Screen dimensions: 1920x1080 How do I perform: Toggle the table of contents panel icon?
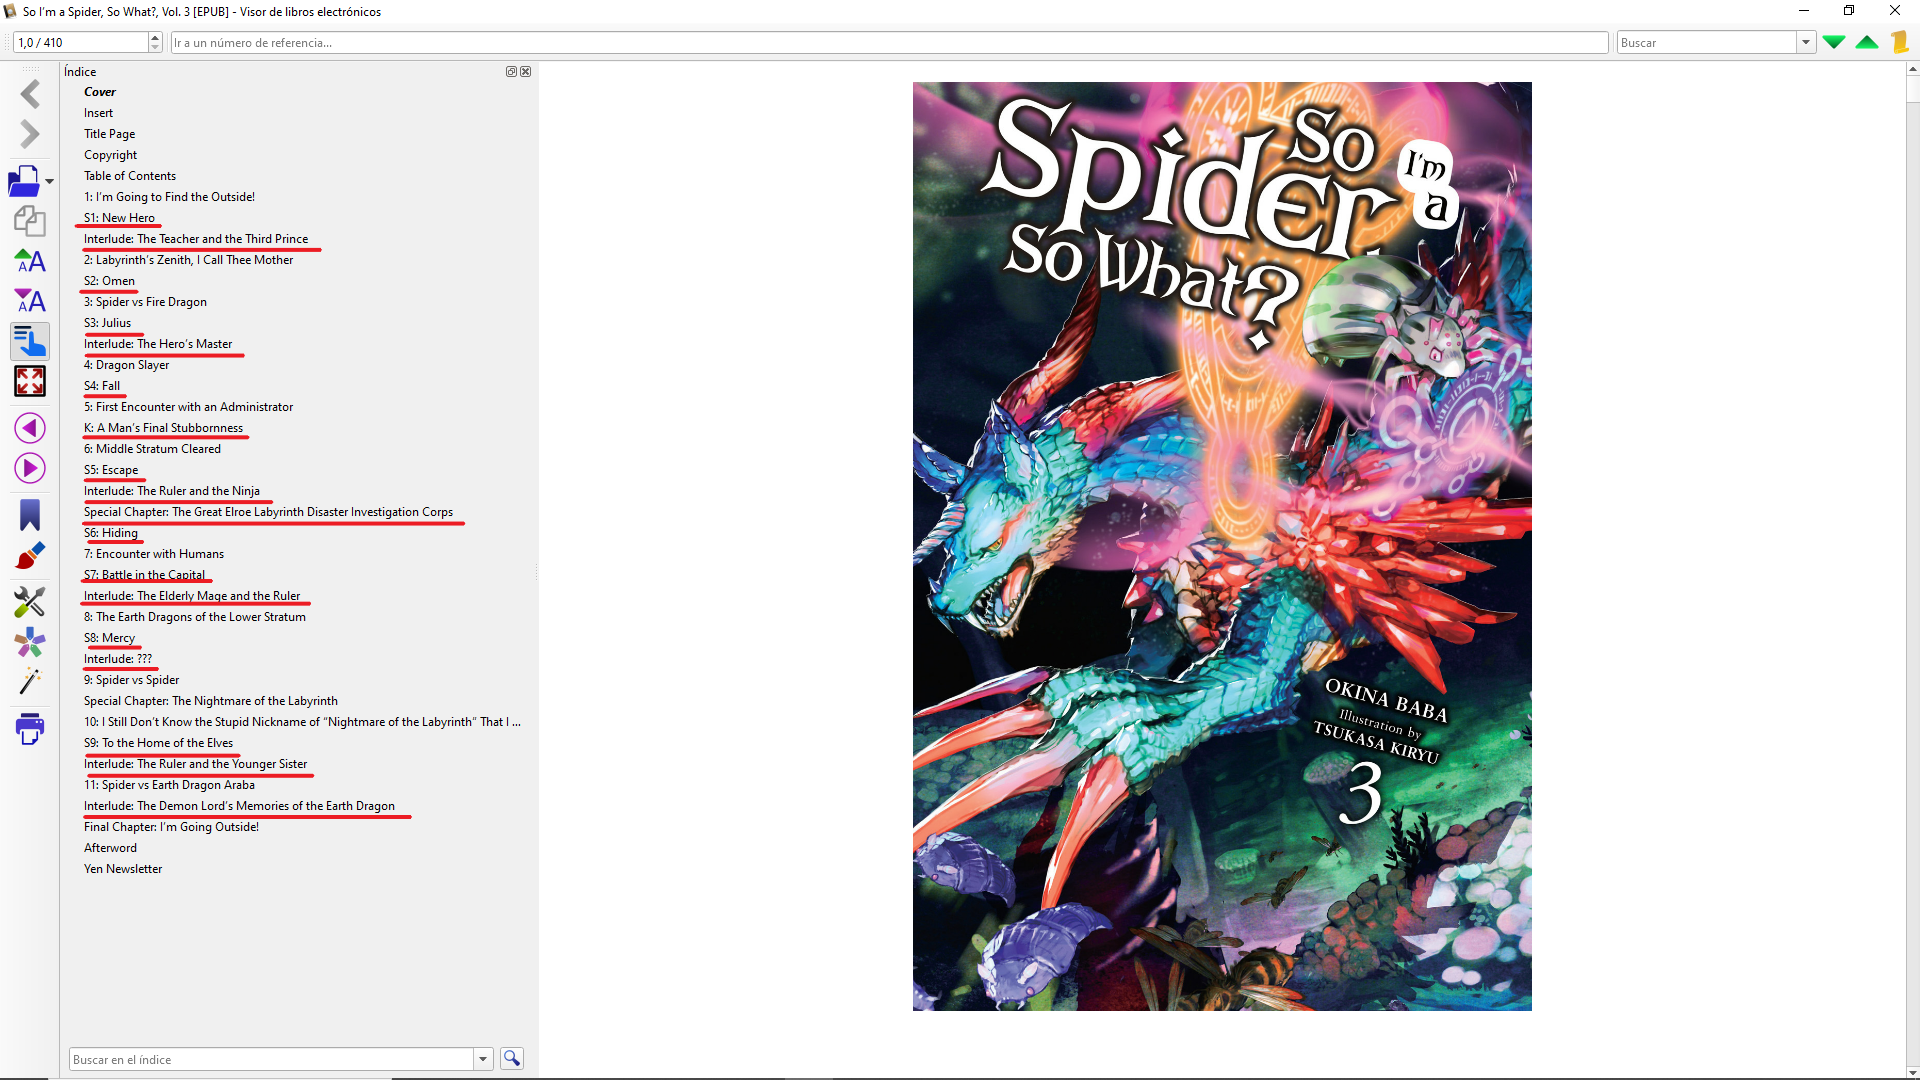tap(30, 341)
